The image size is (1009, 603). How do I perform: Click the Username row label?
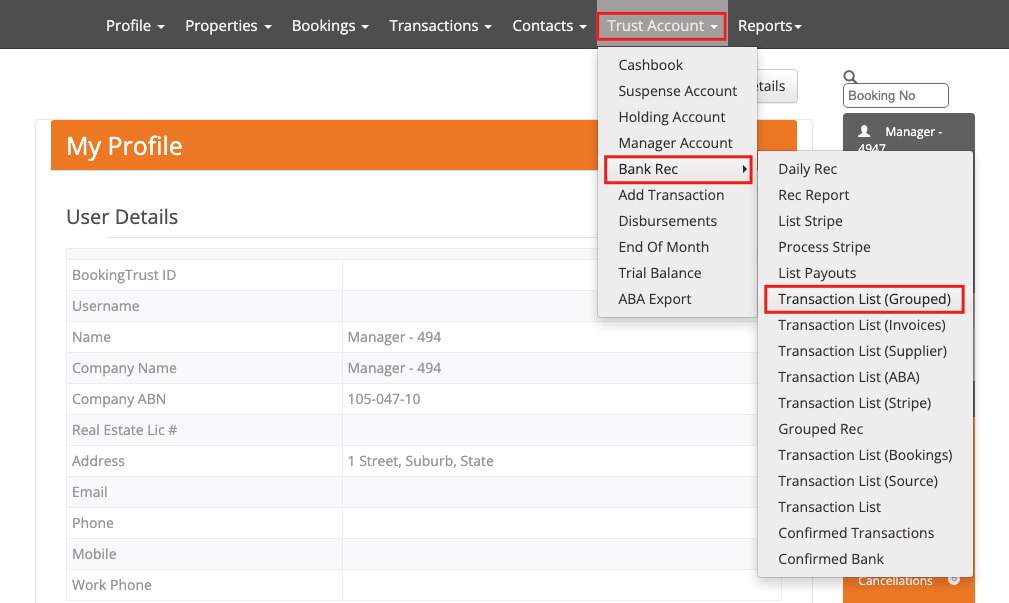pyautogui.click(x=106, y=306)
